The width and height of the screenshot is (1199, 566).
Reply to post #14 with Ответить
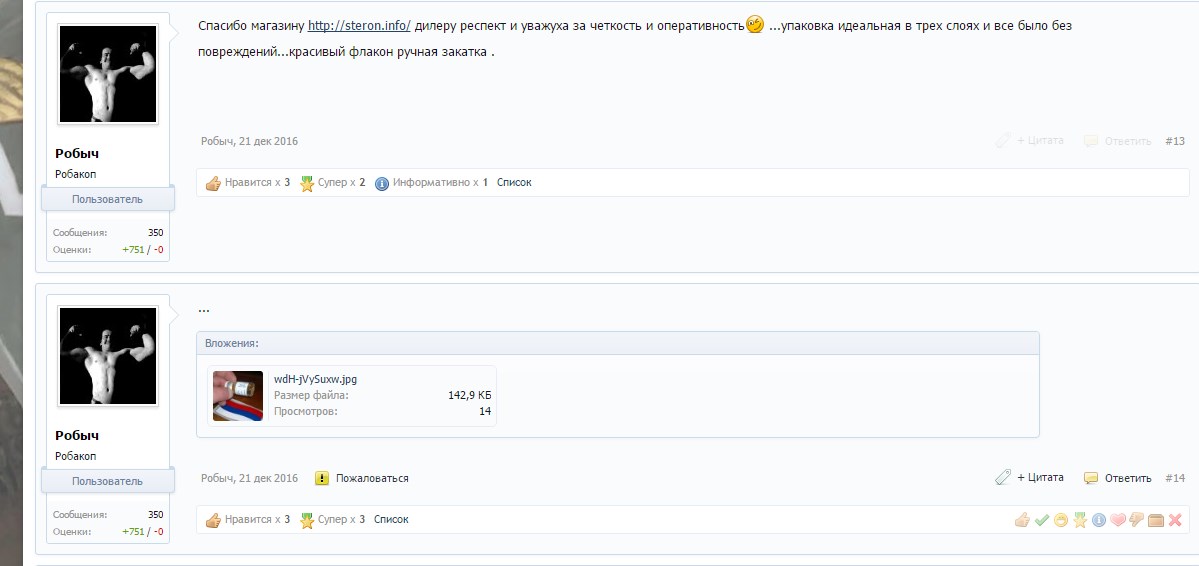[1127, 478]
